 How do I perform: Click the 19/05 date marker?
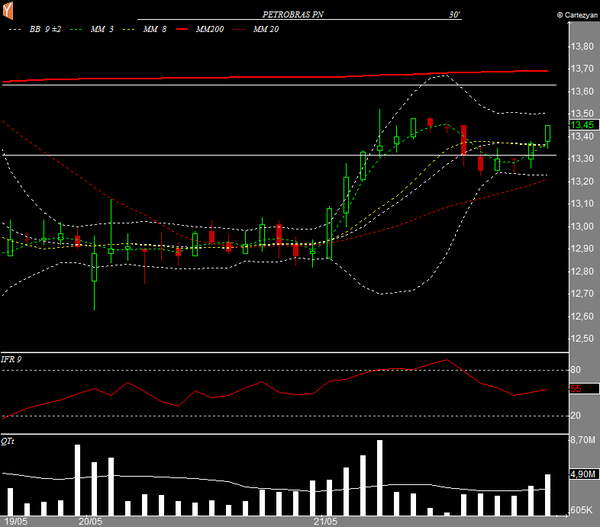tap(15, 521)
